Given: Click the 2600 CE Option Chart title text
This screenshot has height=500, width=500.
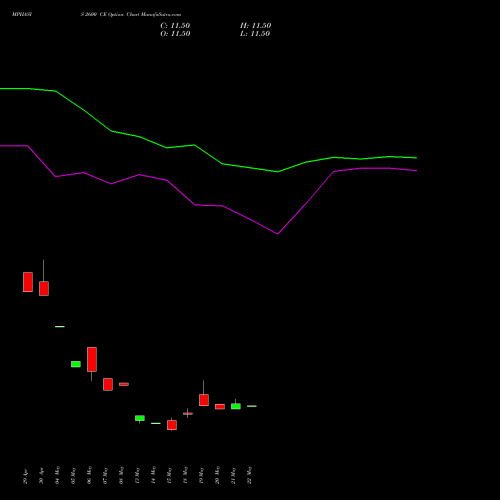Looking at the screenshot, I should pyautogui.click(x=131, y=15).
